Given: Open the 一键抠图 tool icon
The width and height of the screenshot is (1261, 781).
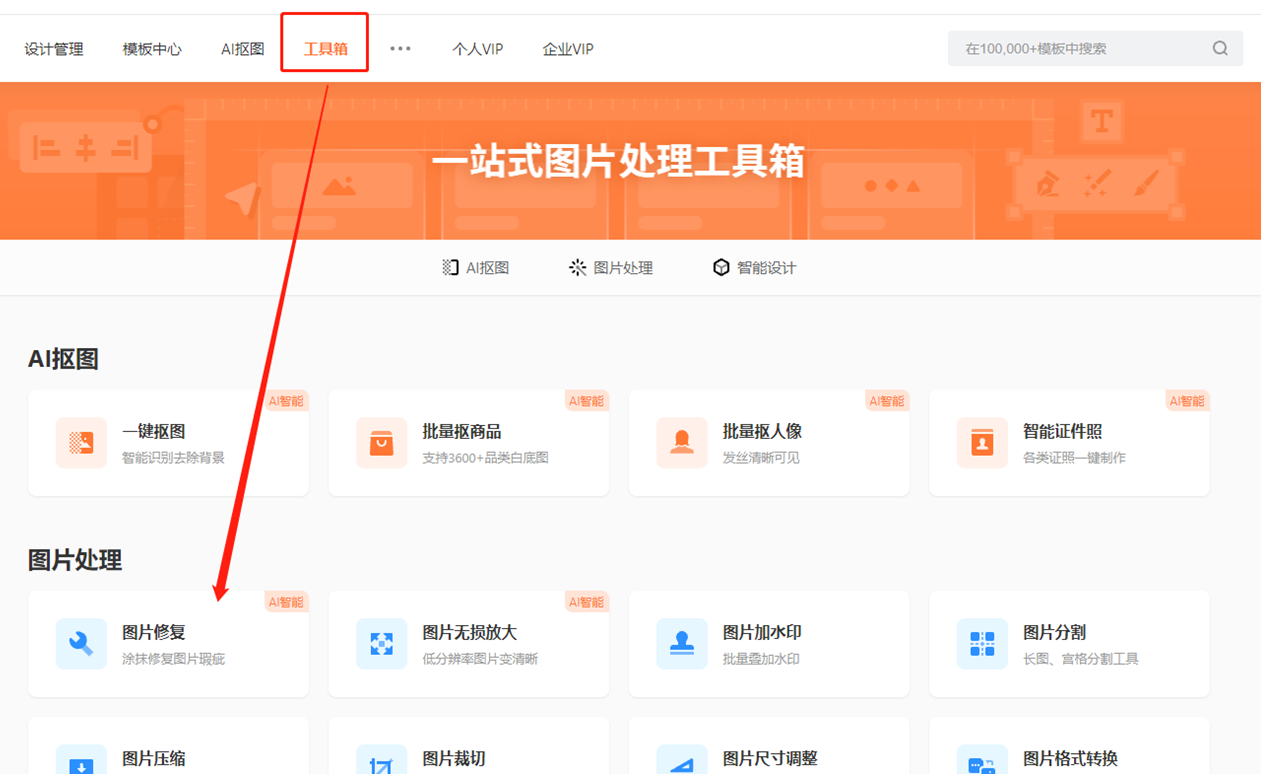Looking at the screenshot, I should point(81,443).
